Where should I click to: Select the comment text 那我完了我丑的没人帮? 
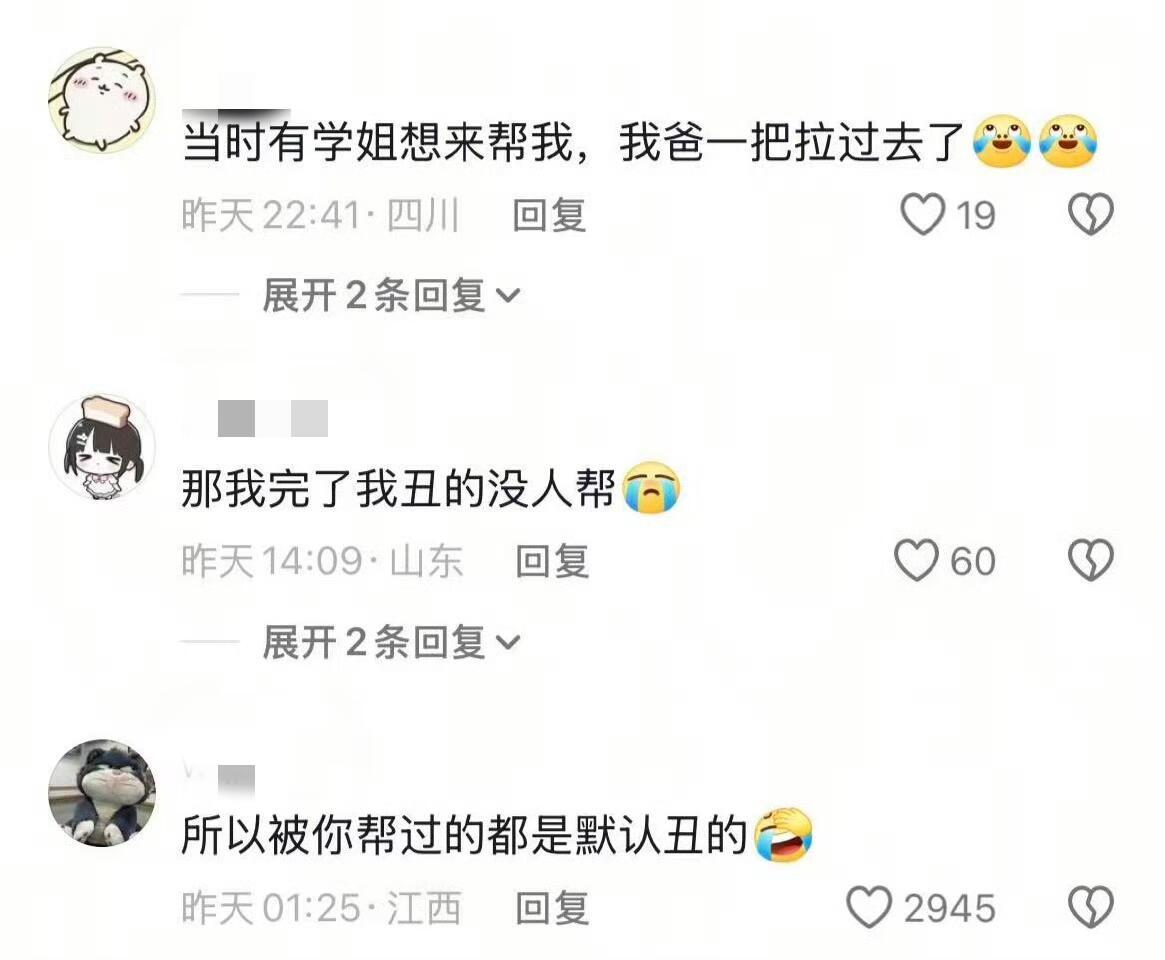(x=398, y=490)
